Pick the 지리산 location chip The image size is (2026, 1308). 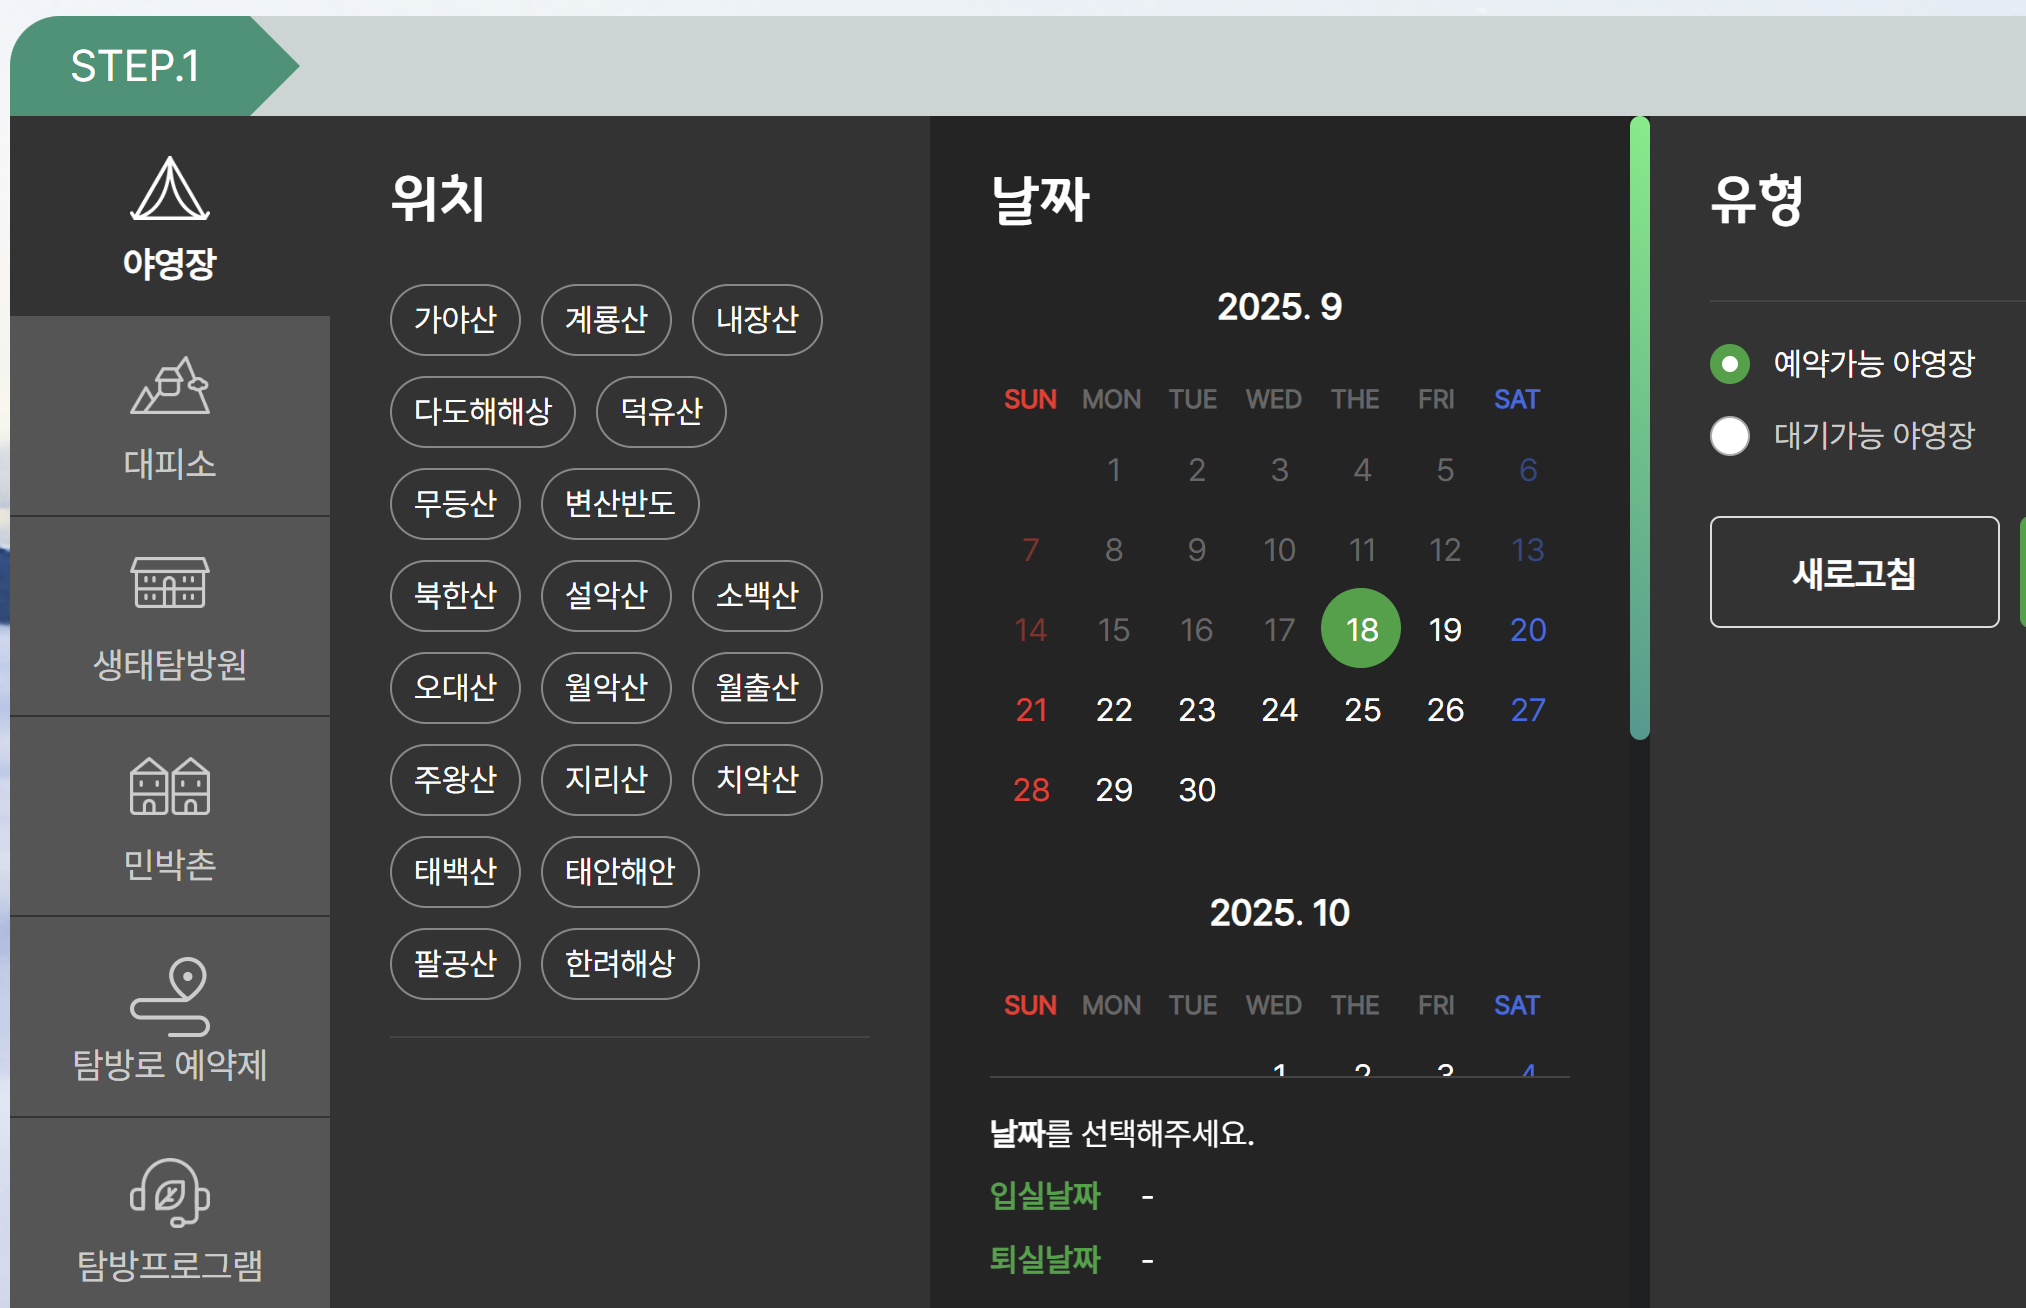coord(606,780)
